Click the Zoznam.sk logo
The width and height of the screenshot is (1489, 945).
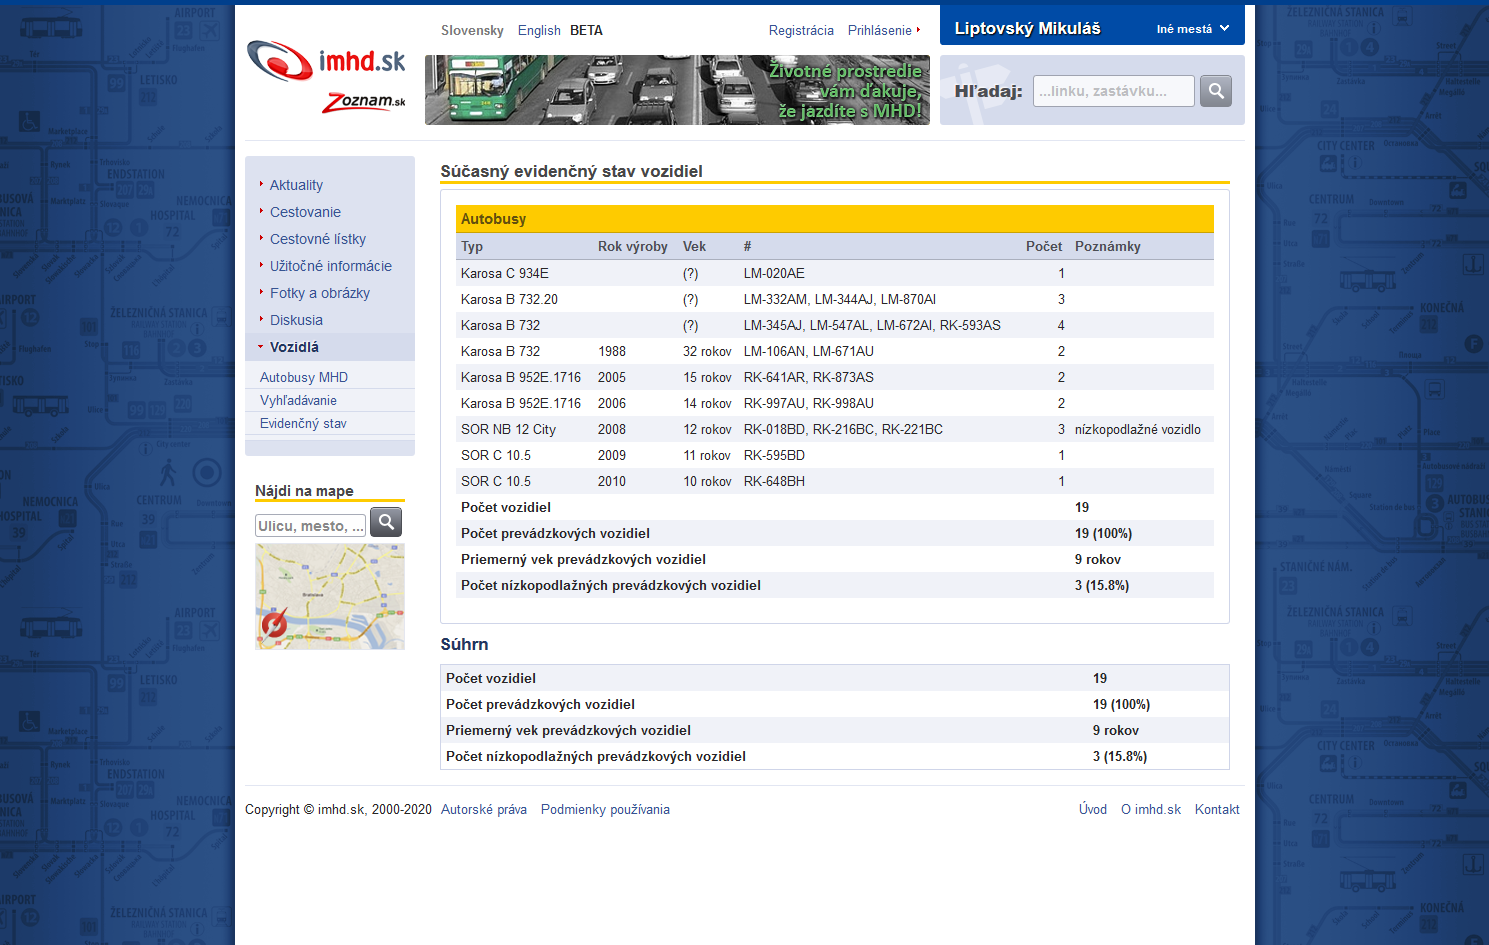364,102
